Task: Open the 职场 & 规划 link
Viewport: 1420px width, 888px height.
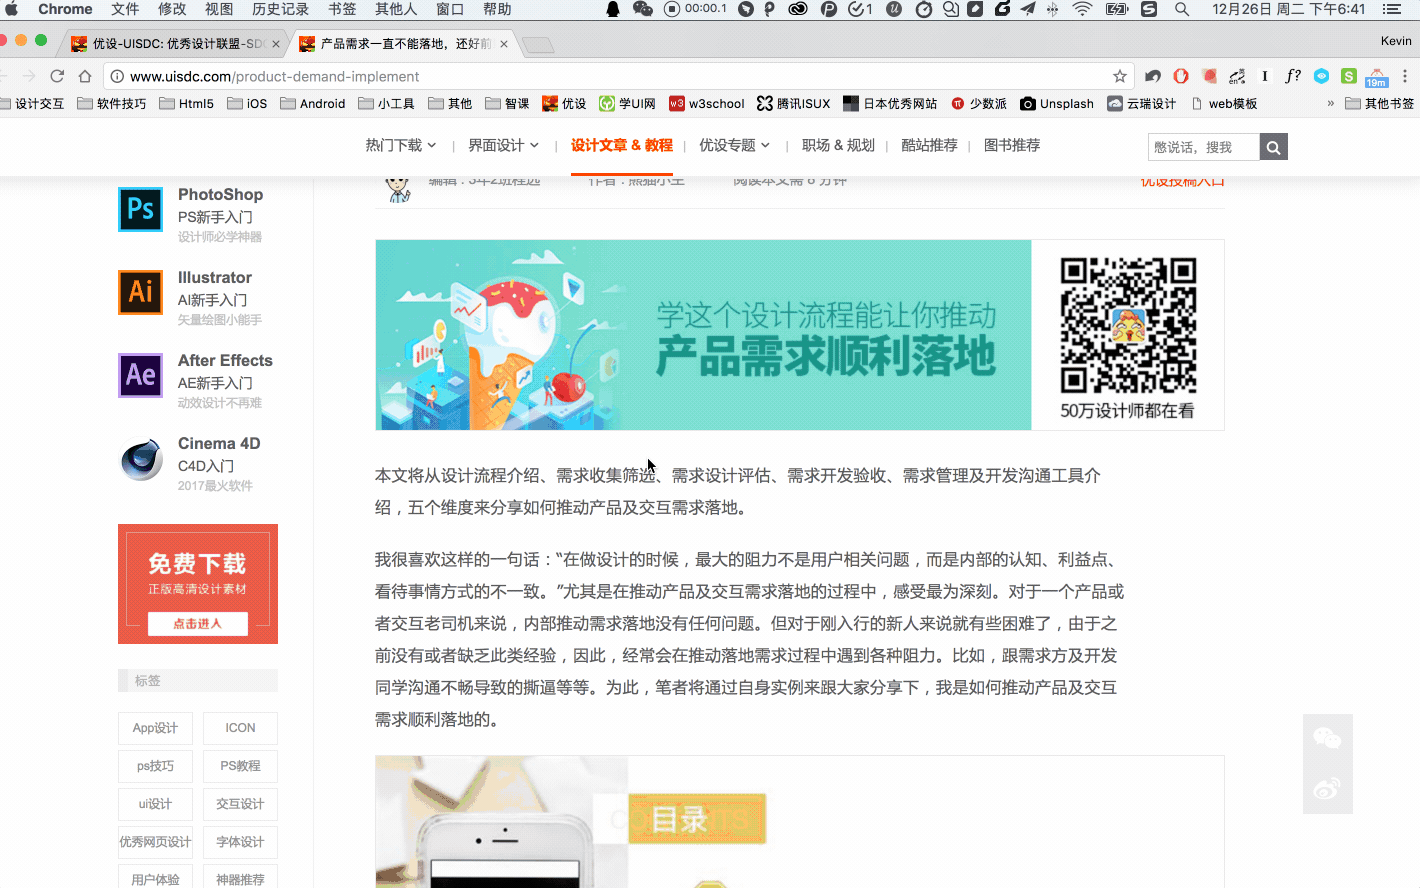Action: coord(838,146)
